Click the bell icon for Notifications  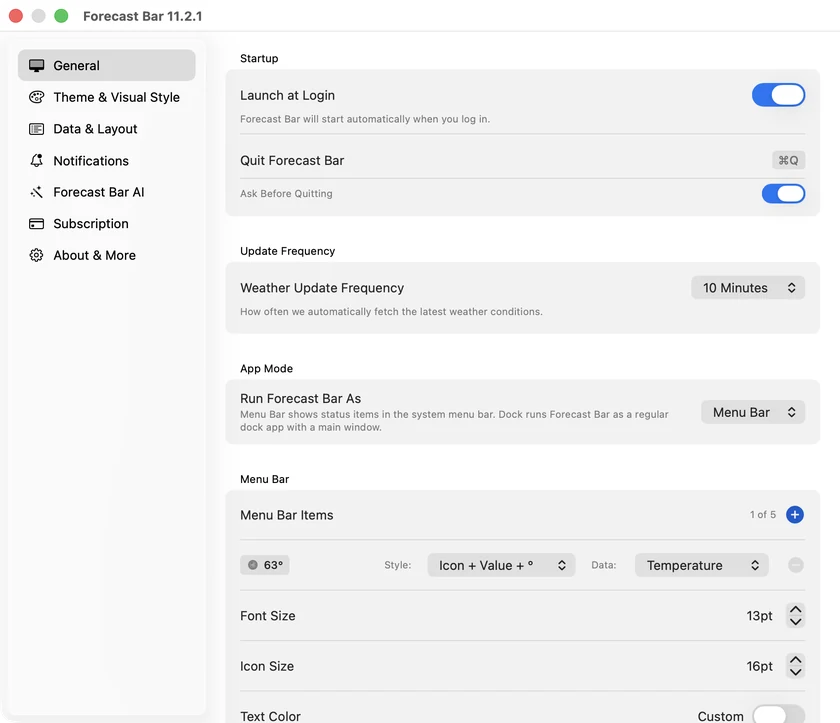click(36, 160)
